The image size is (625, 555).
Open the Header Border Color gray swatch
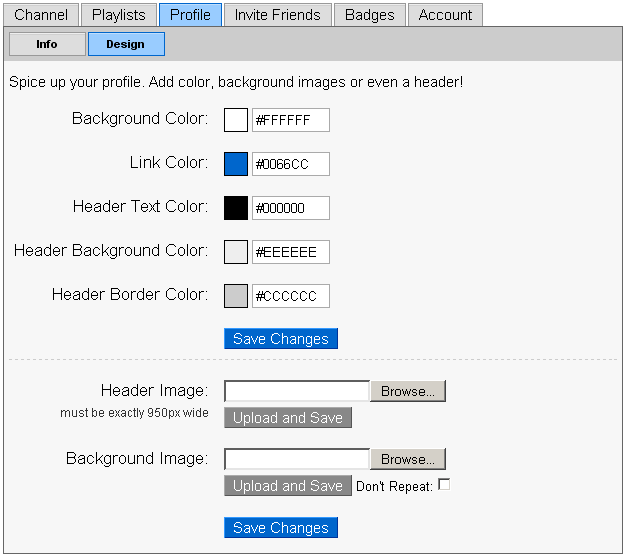click(x=236, y=296)
